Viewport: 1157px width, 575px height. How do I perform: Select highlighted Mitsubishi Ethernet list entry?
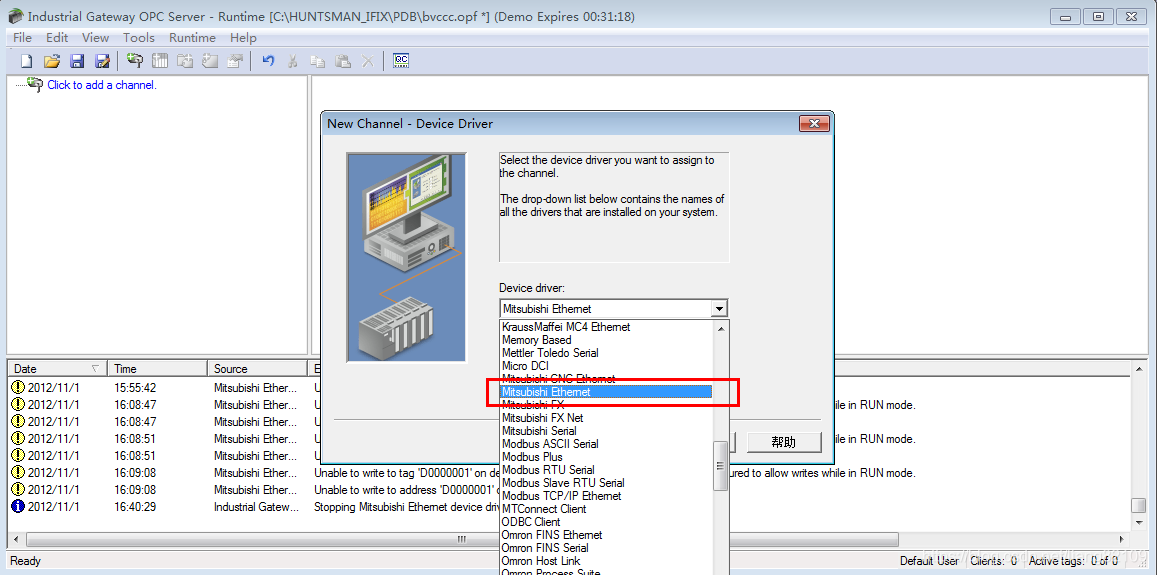pyautogui.click(x=606, y=392)
